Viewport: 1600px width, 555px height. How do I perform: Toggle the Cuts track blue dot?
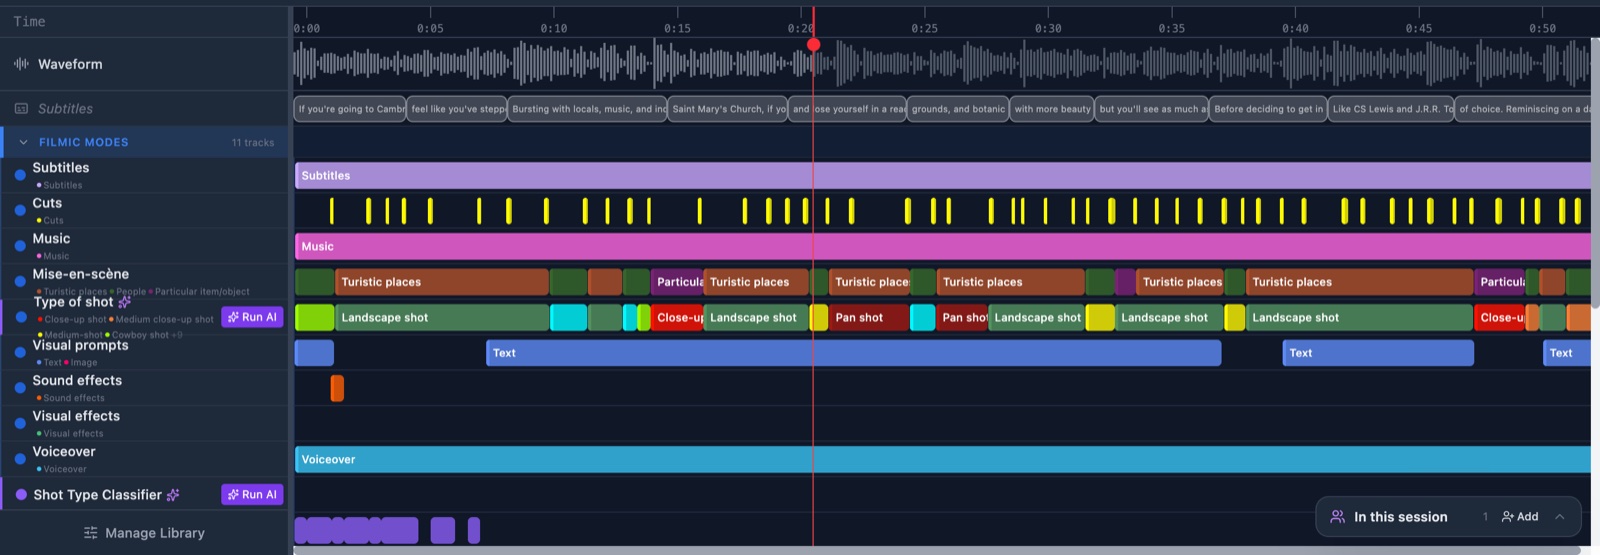coord(20,210)
